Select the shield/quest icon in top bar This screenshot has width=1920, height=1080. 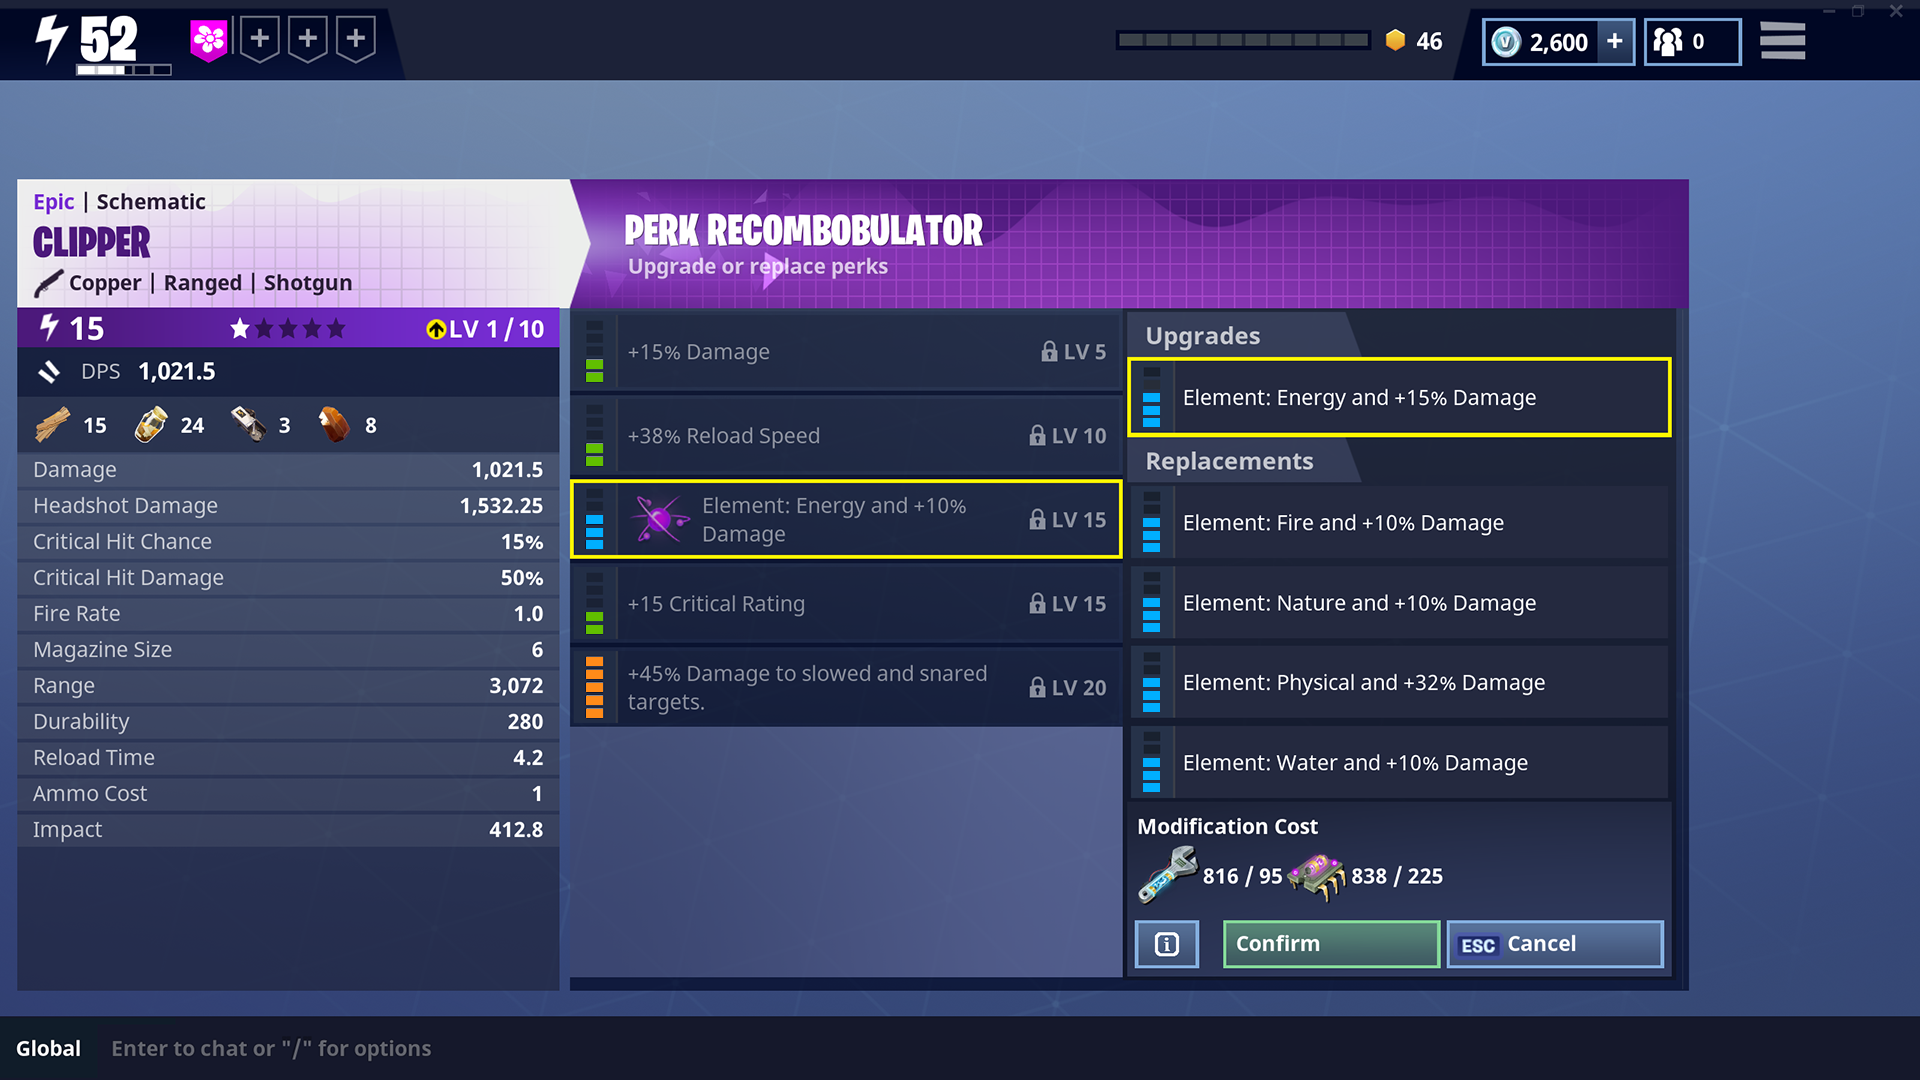pyautogui.click(x=210, y=40)
